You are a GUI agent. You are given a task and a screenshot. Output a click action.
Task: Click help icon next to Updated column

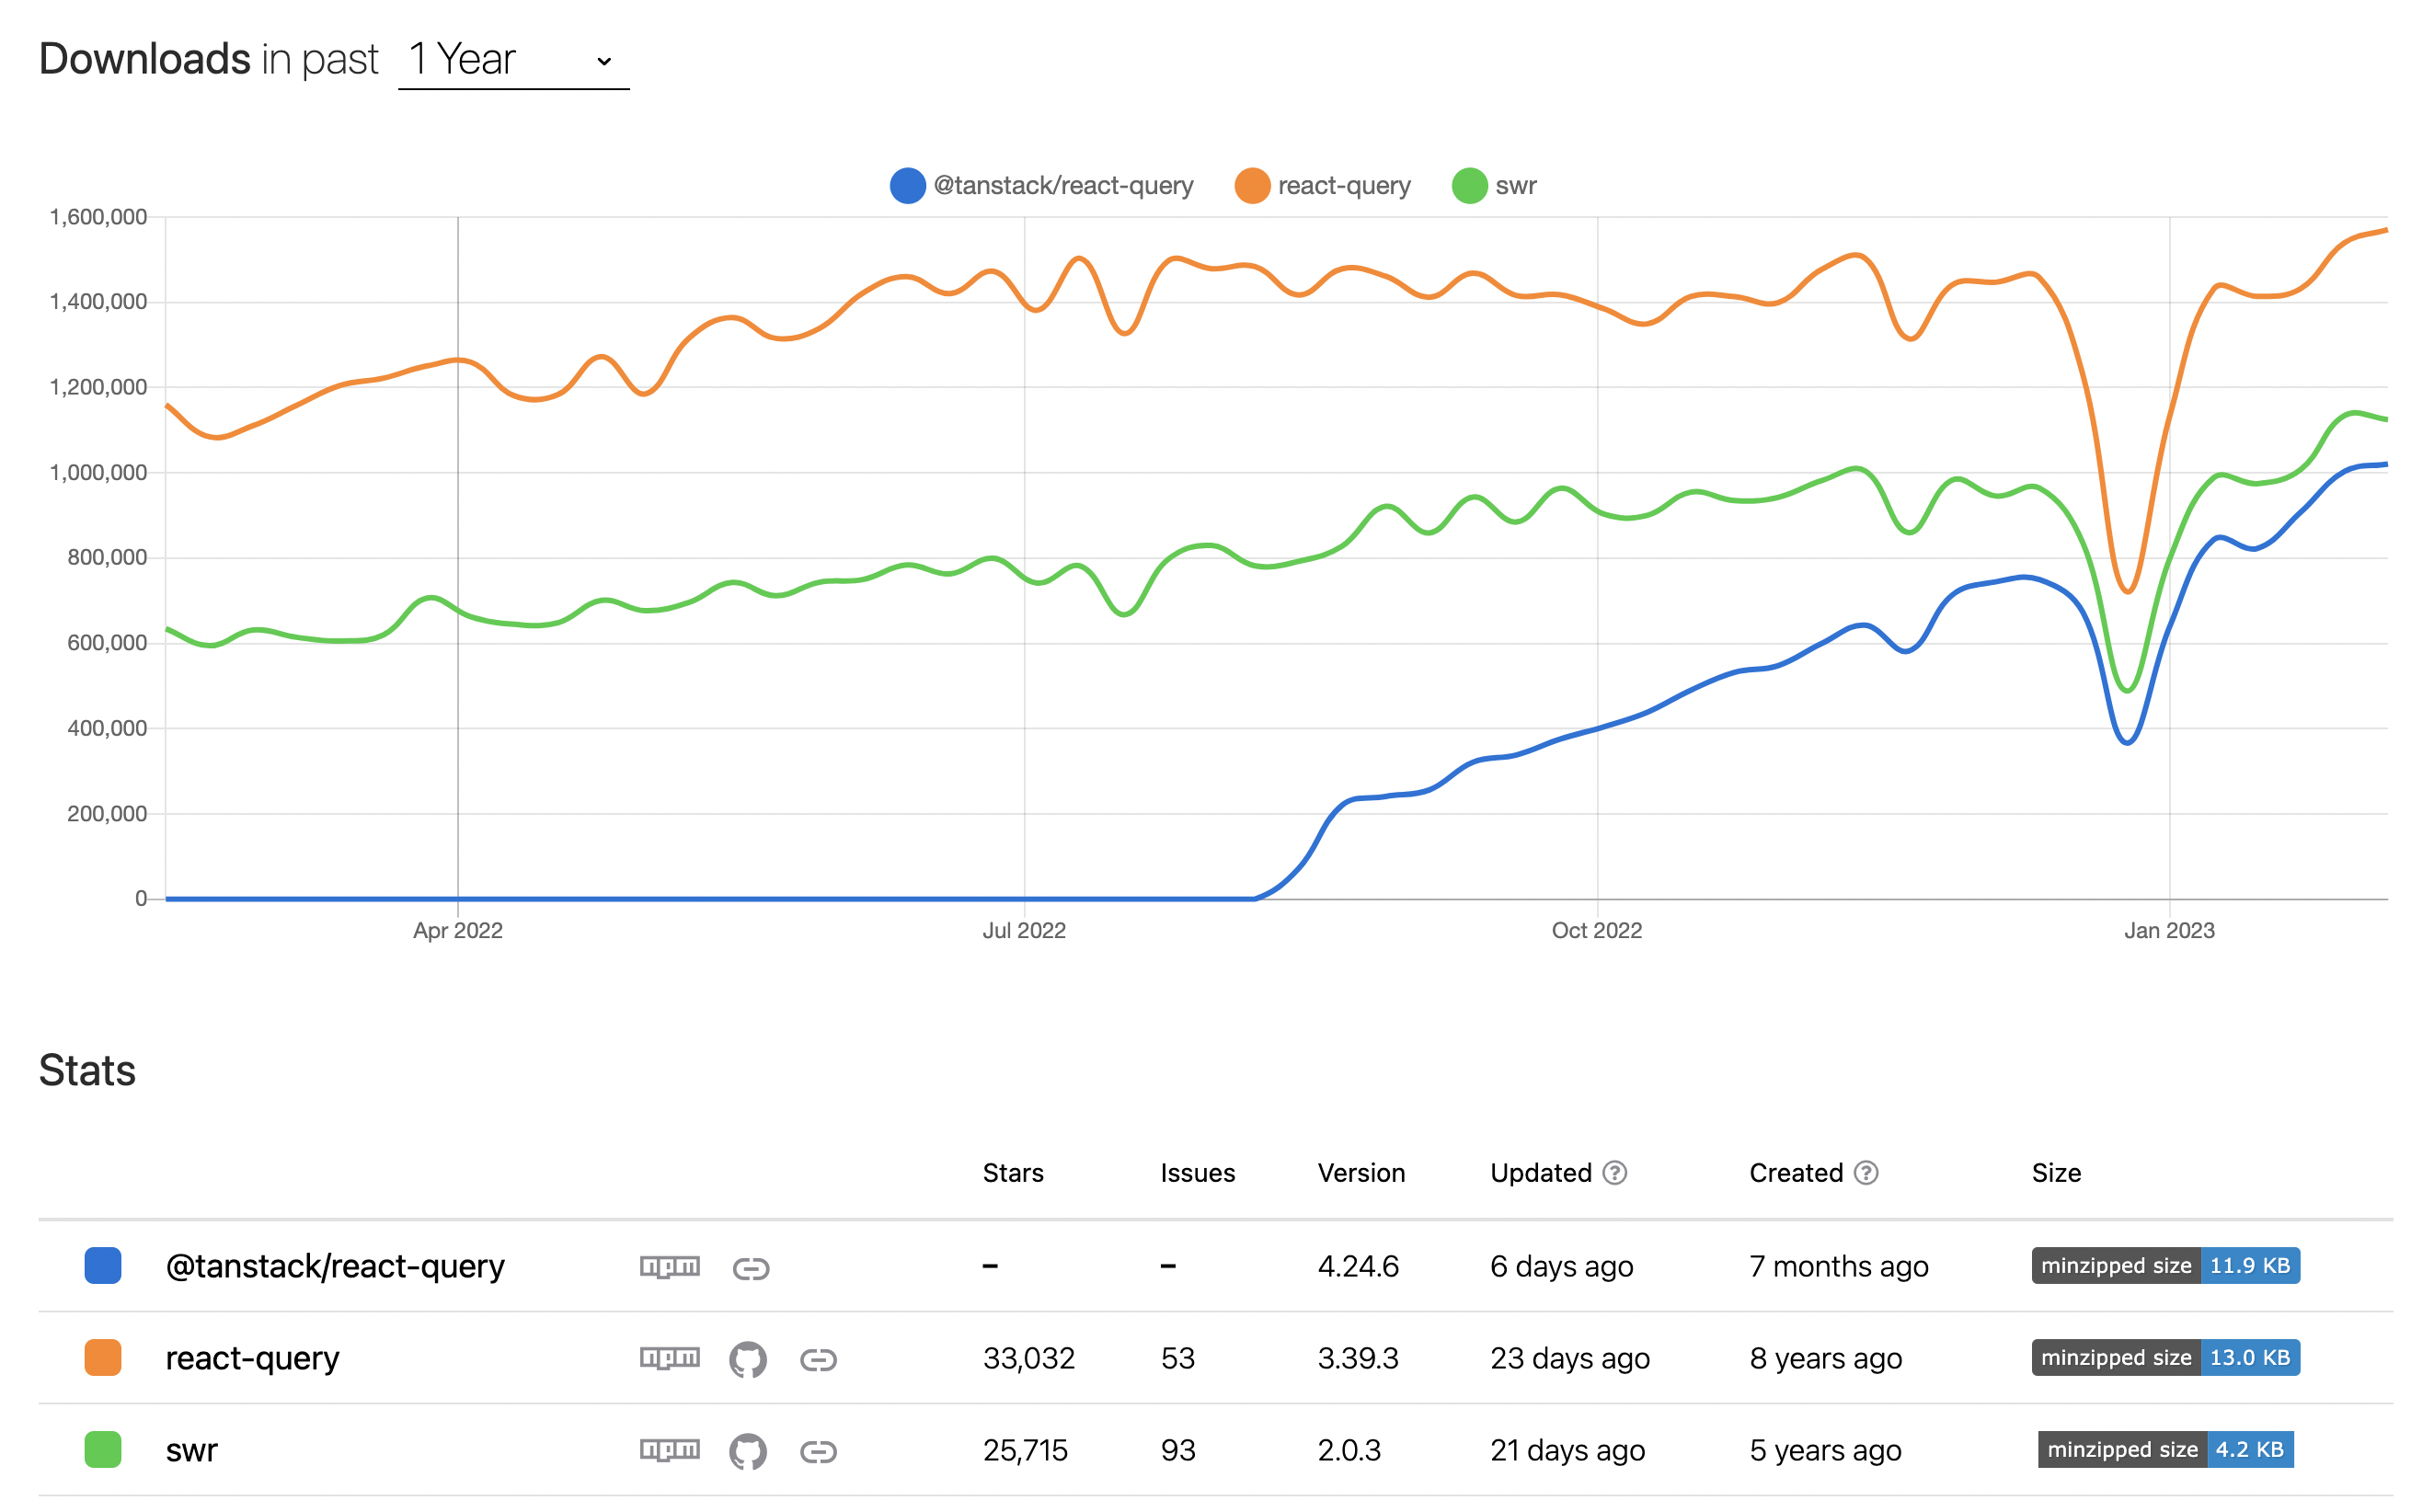pos(1614,1173)
